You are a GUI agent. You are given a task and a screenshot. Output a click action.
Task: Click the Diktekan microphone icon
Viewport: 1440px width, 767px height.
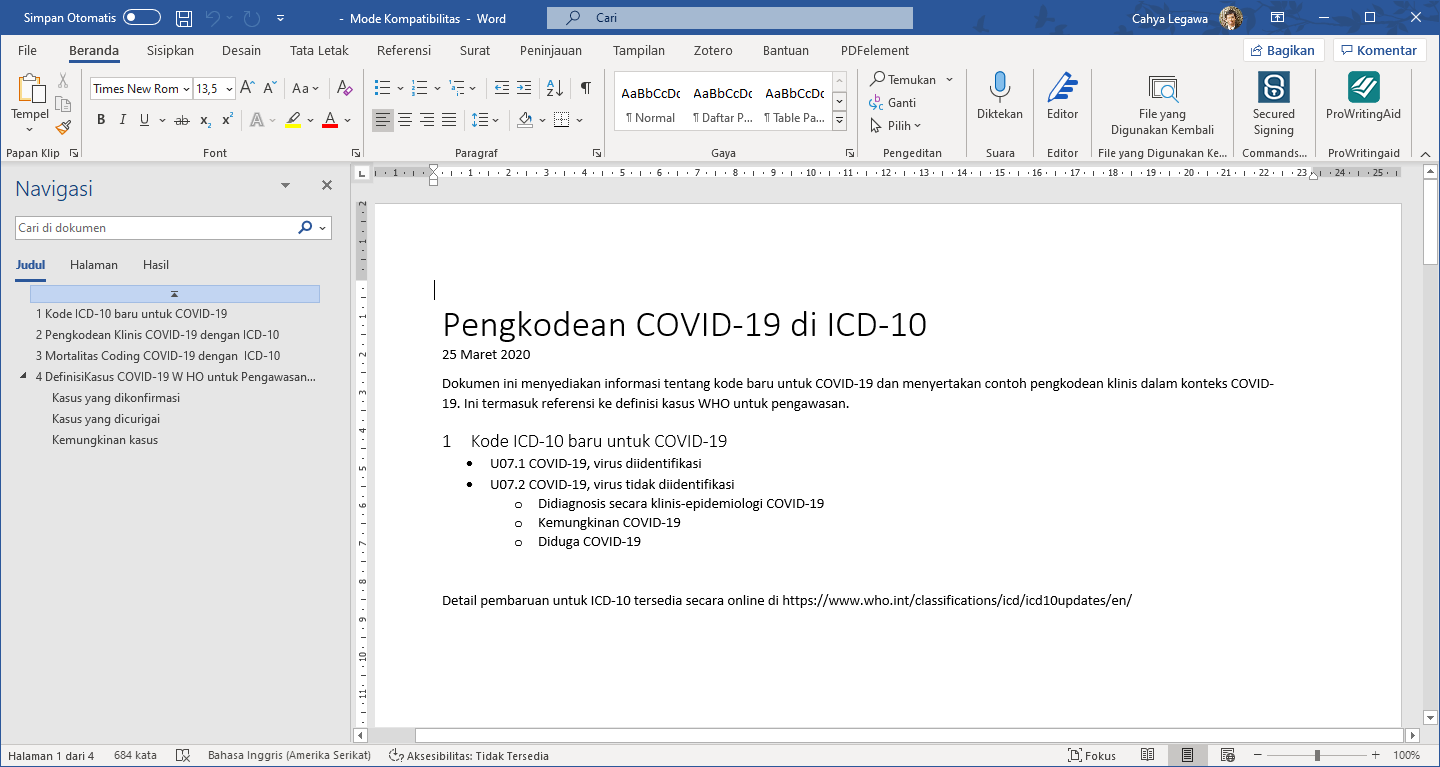coord(999,90)
